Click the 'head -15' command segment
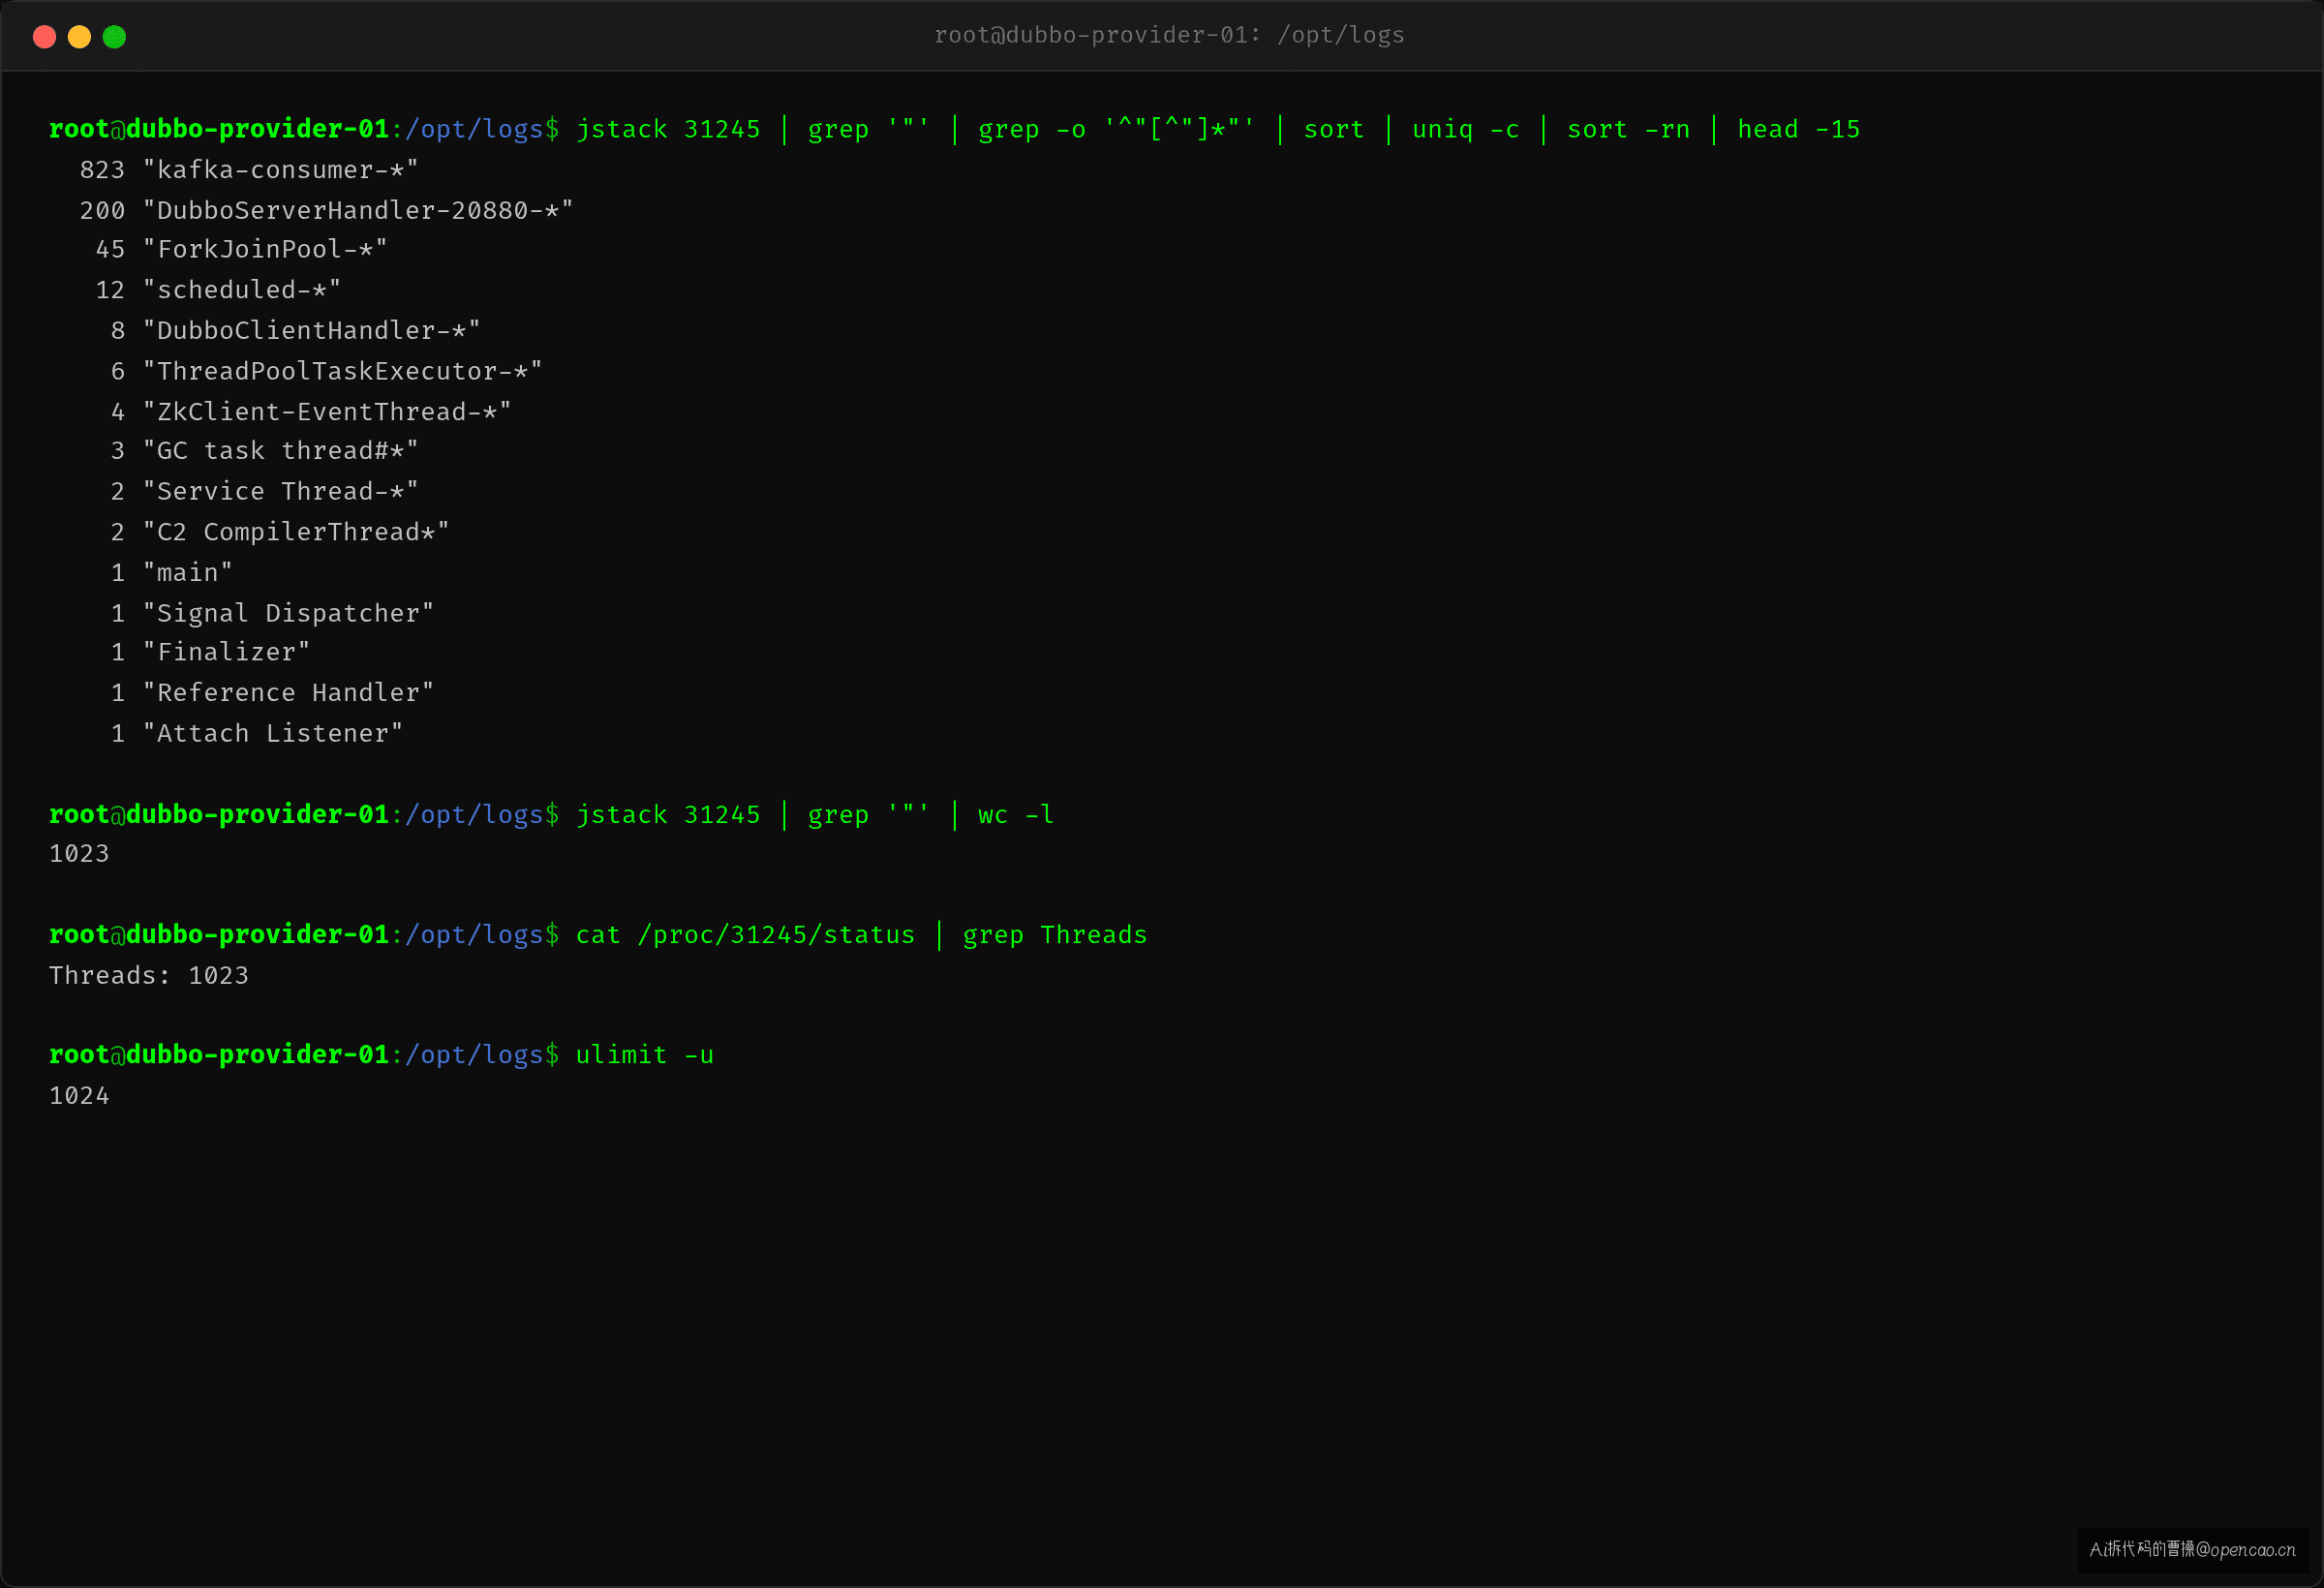This screenshot has height=1588, width=2324. point(1798,129)
